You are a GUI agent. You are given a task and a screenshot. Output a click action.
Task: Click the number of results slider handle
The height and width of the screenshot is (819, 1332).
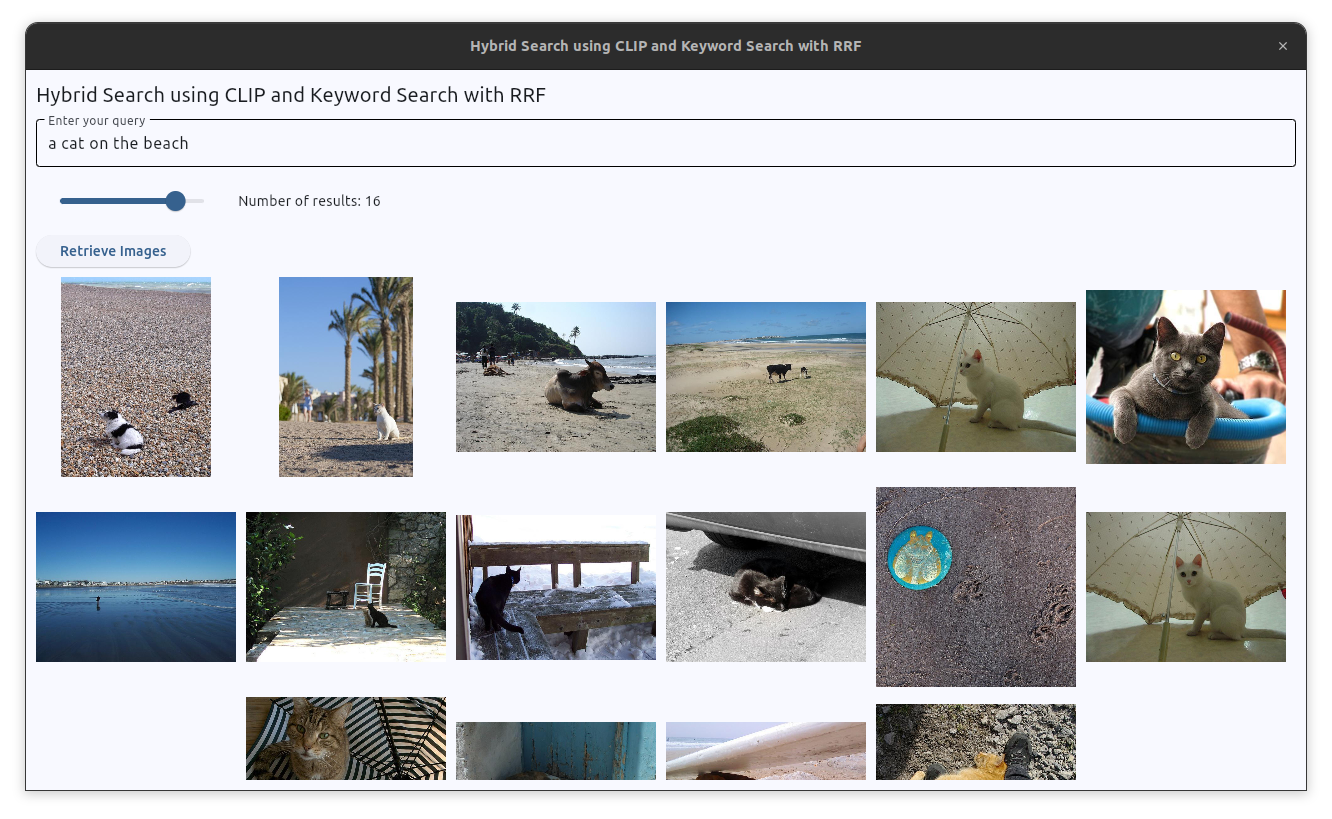(175, 201)
